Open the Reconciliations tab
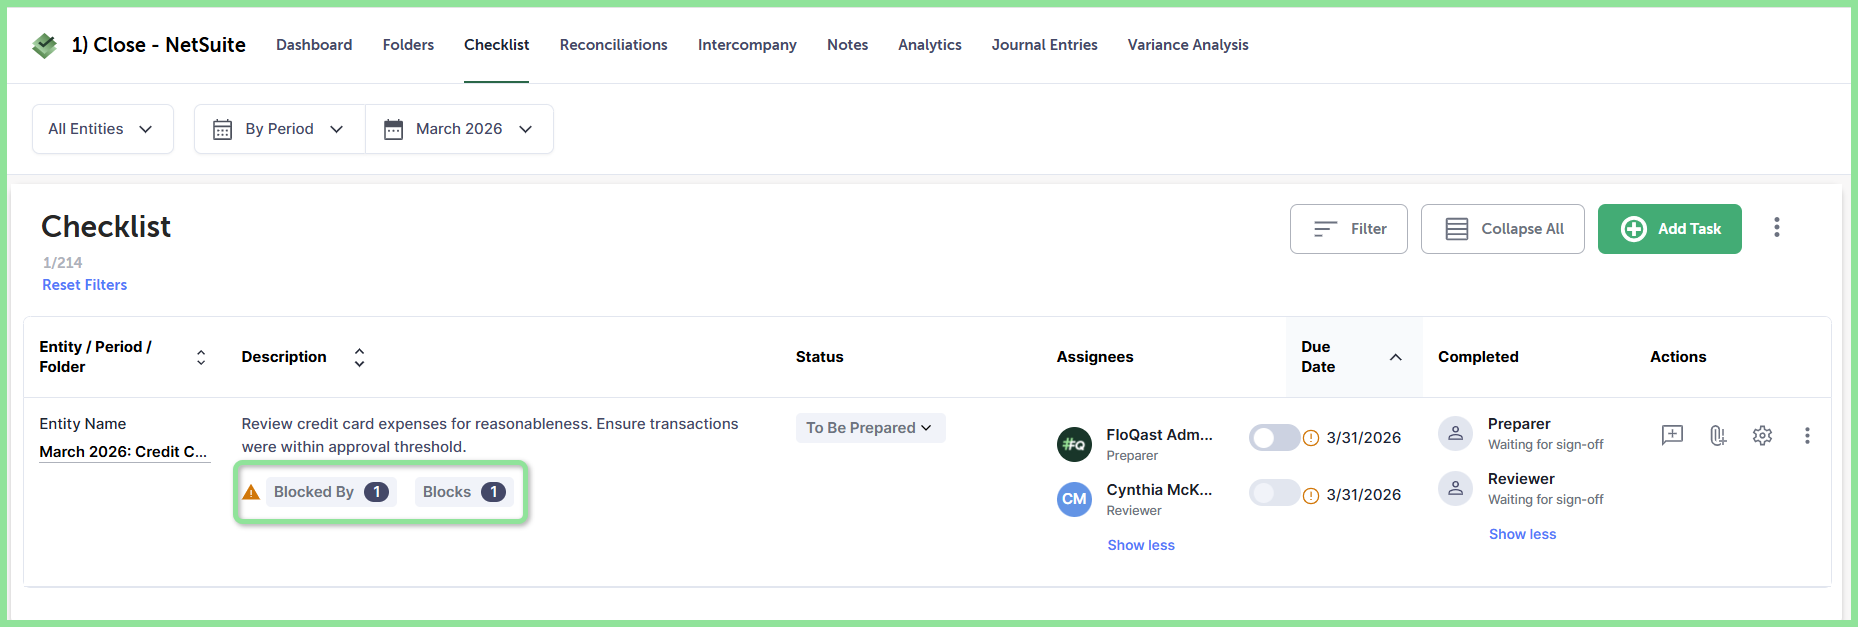This screenshot has width=1858, height=627. point(613,45)
